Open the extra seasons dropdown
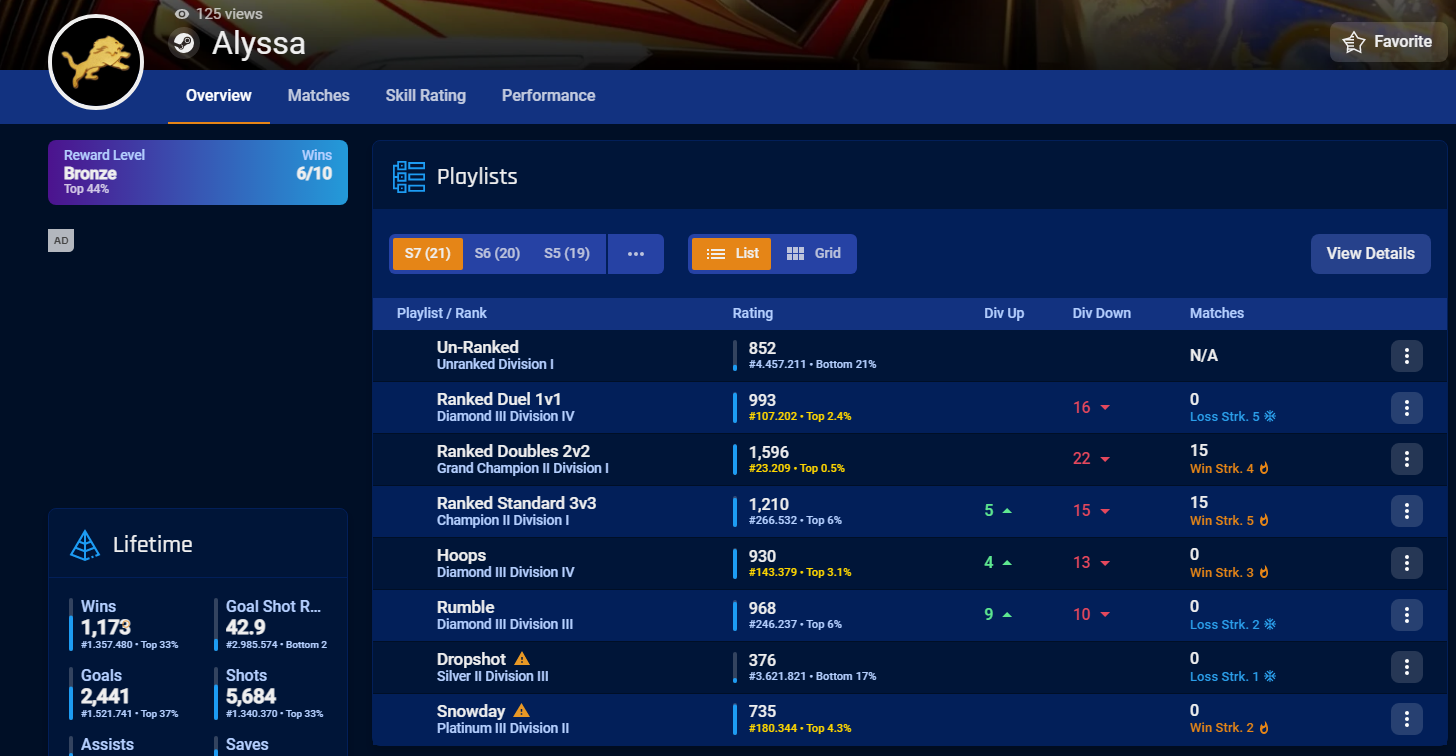 (636, 253)
